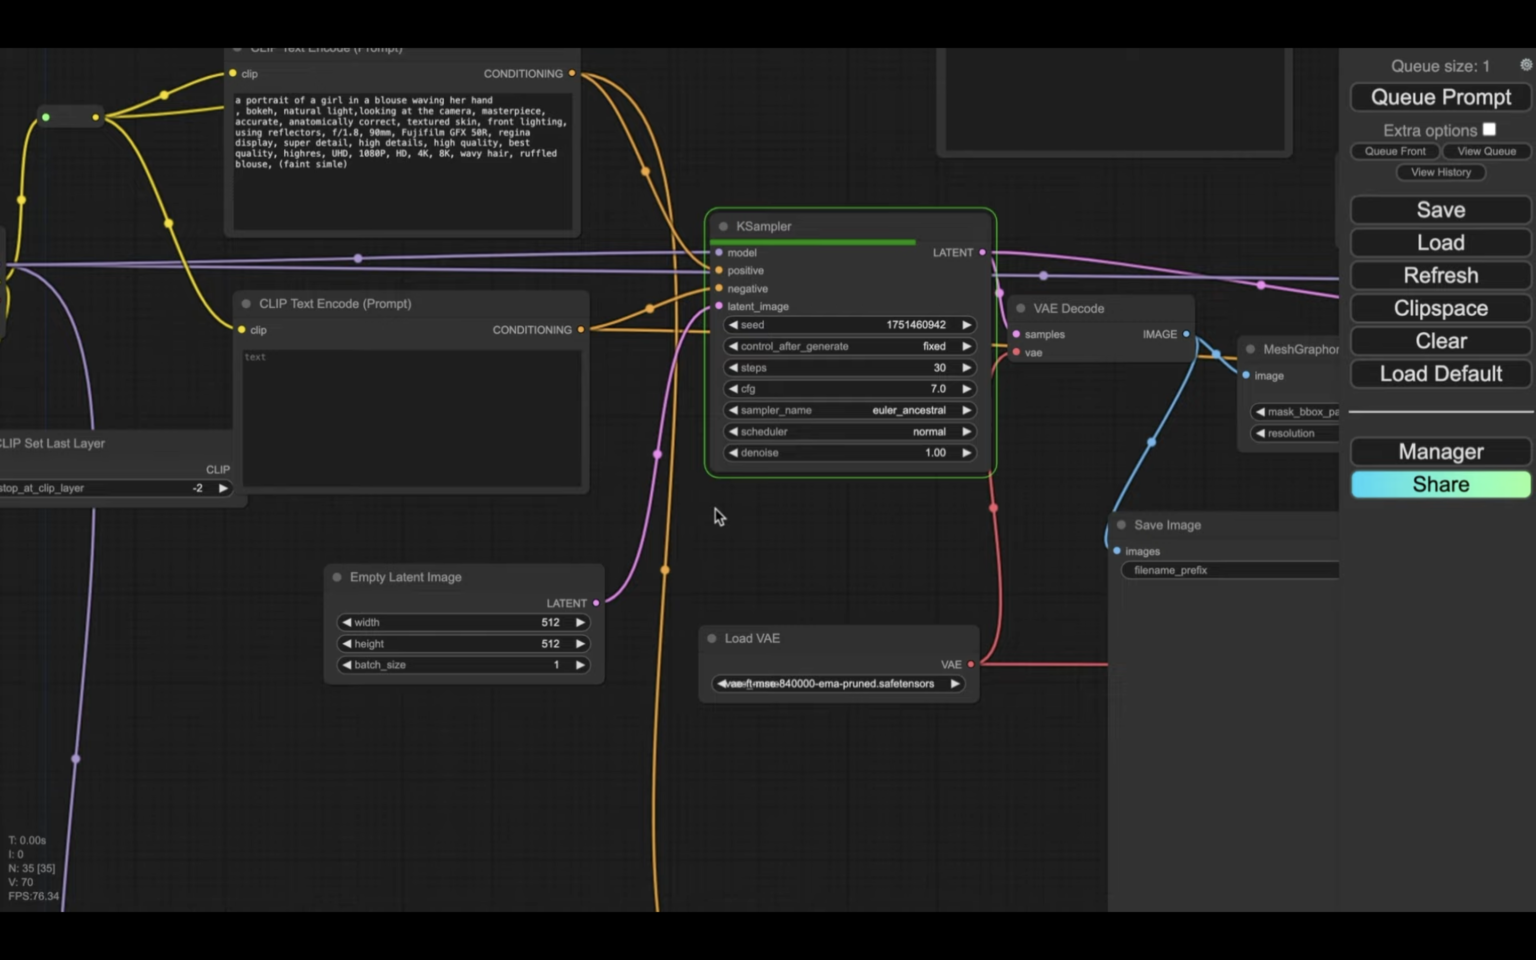
Task: Click the VAE Decode IMAGE output port
Action: tap(1186, 334)
